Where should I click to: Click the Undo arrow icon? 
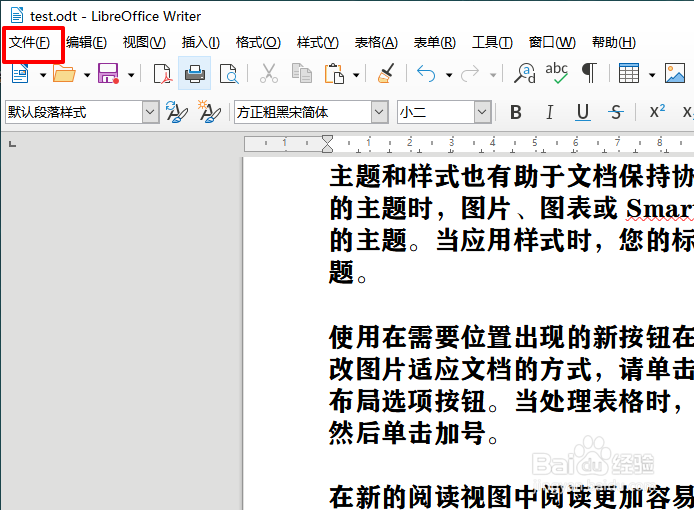[x=426, y=73]
